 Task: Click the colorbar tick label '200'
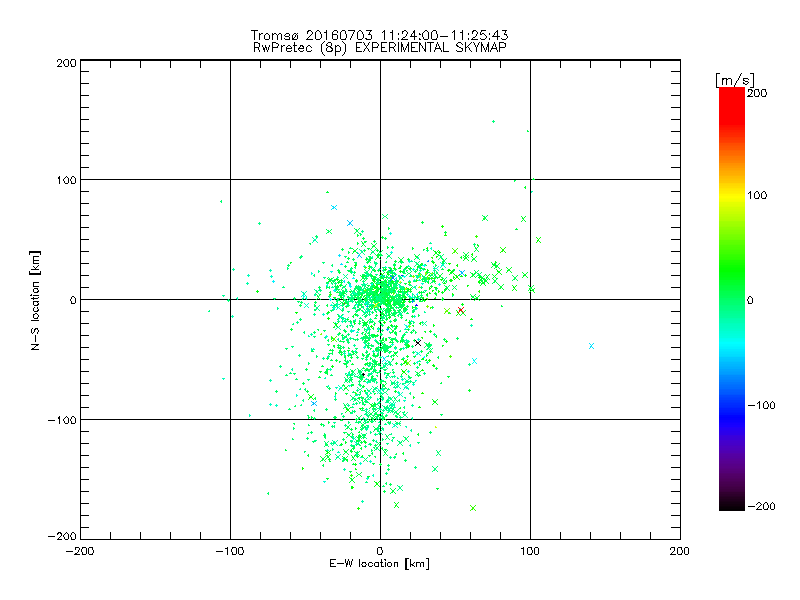click(757, 93)
